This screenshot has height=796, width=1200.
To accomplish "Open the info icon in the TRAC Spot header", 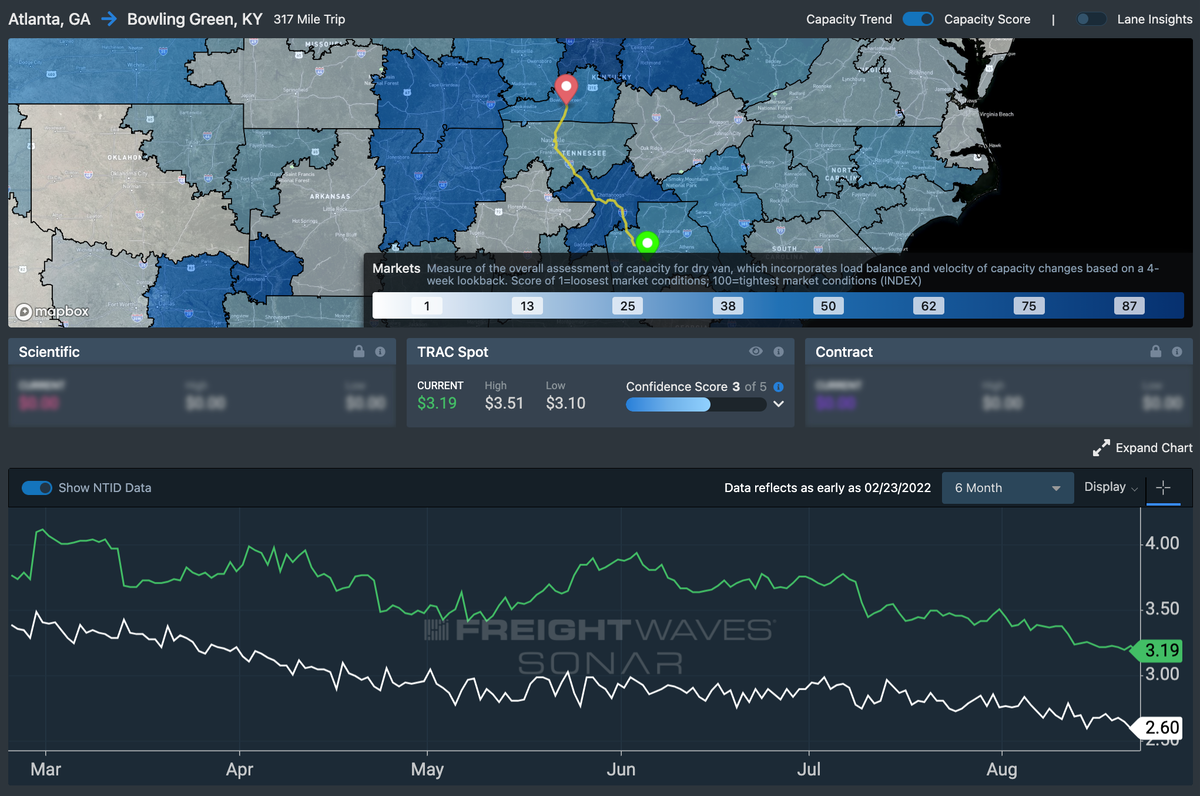I will (x=778, y=352).
